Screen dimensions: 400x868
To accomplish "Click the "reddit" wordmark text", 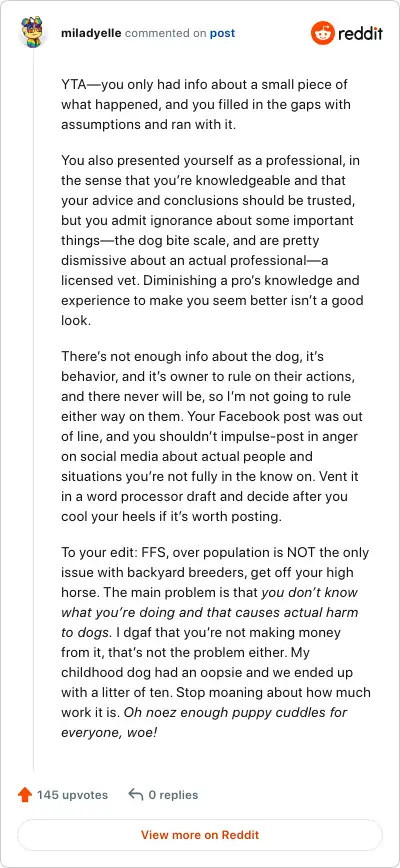I will point(360,34).
